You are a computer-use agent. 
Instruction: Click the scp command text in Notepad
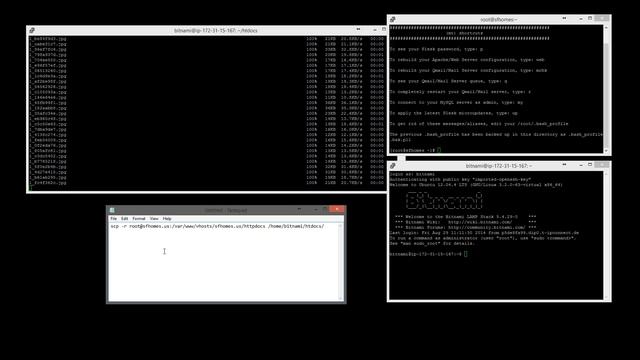217,226
